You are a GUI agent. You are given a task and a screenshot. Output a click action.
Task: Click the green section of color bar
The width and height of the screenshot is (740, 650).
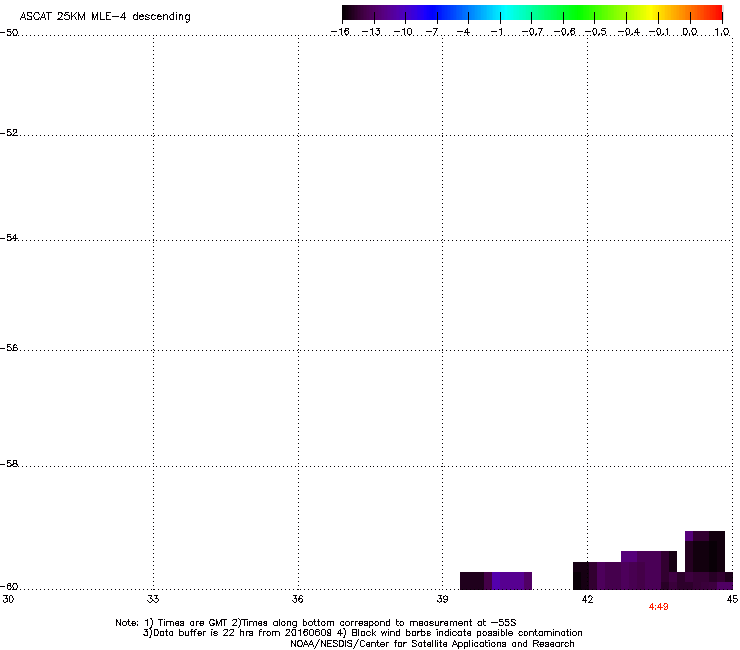point(578,13)
